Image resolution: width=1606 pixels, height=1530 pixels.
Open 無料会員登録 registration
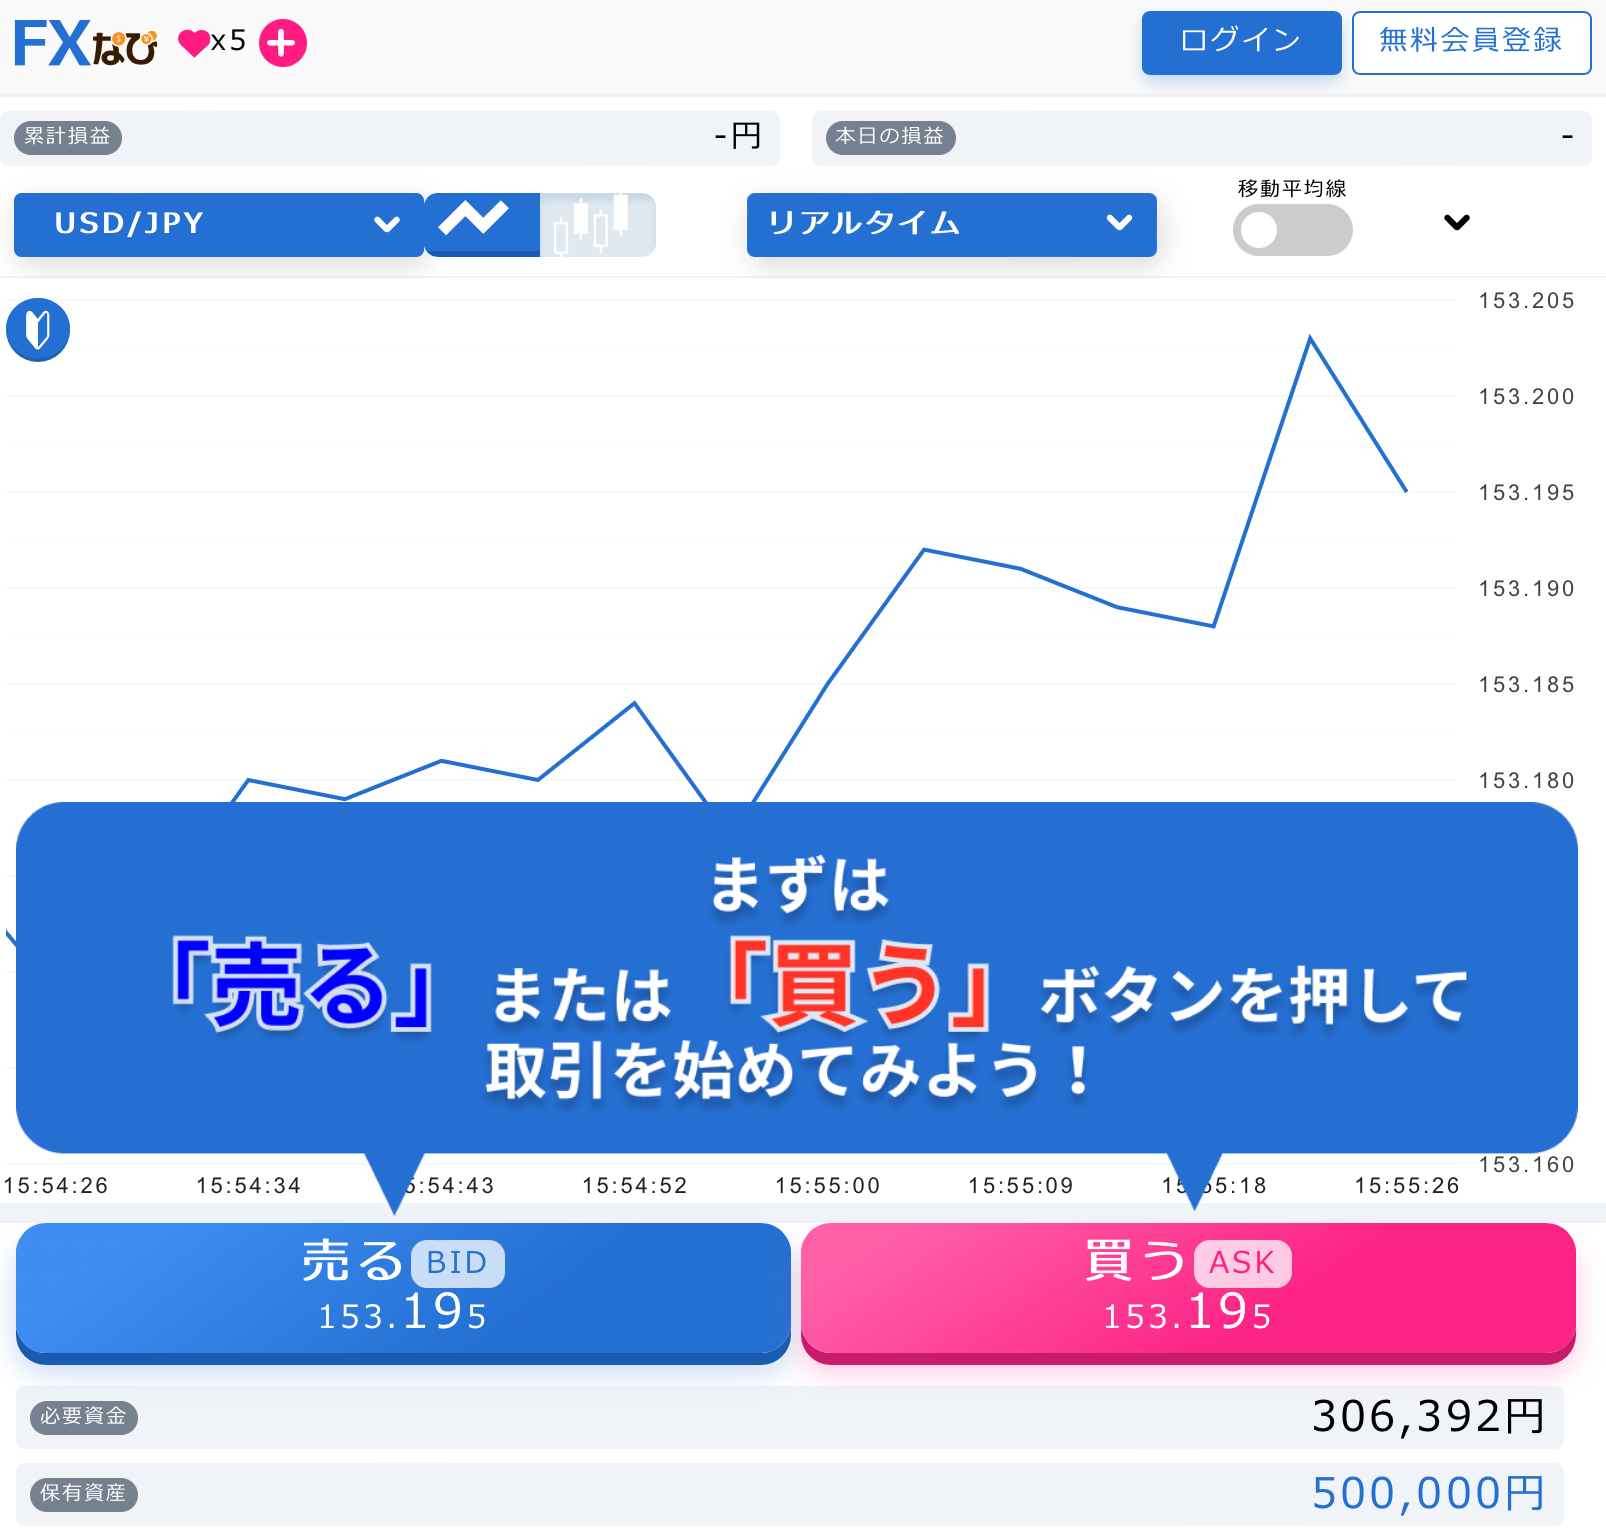click(1471, 42)
